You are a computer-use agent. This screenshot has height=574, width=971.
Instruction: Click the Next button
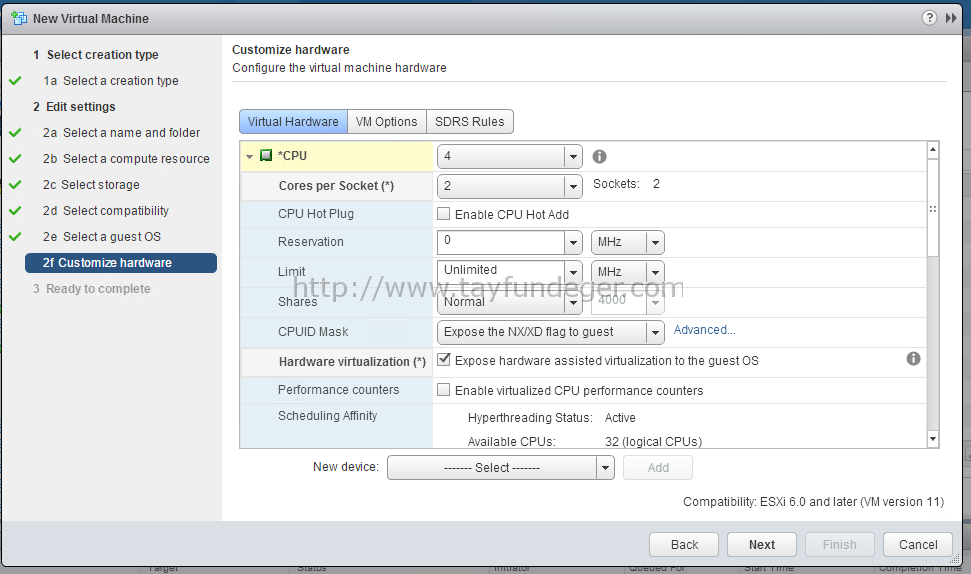(x=762, y=544)
